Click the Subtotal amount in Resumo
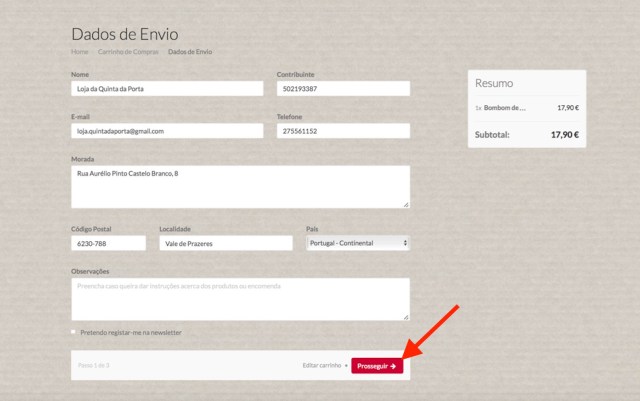The width and height of the screenshot is (640, 401). [565, 134]
